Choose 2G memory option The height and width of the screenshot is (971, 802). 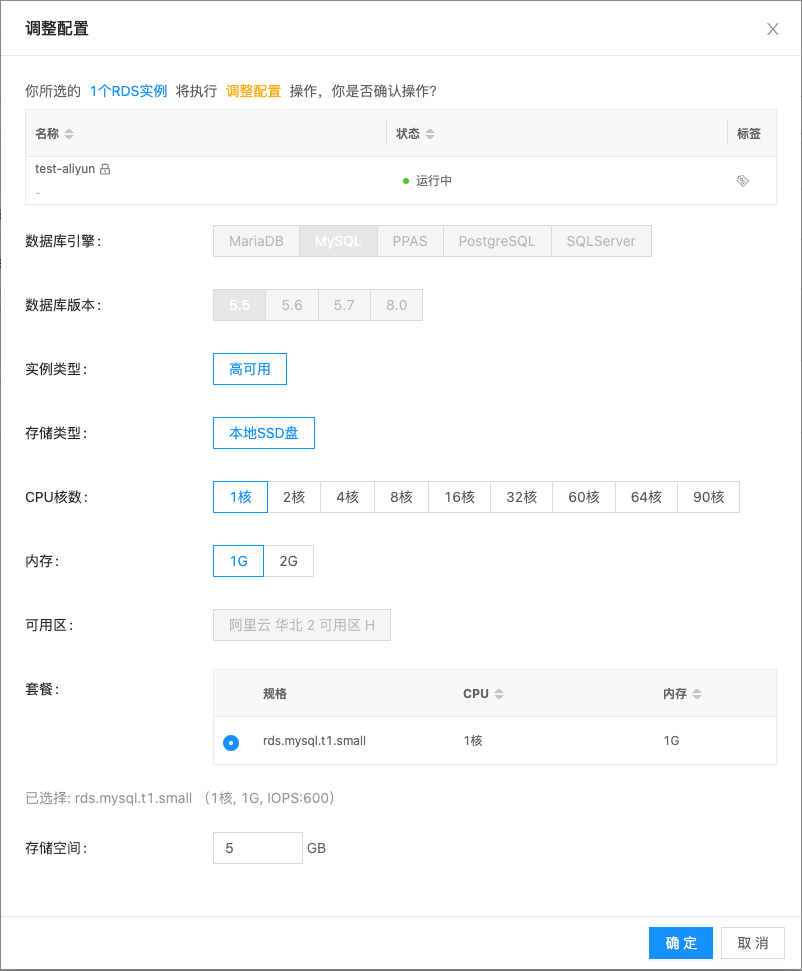click(x=288, y=561)
